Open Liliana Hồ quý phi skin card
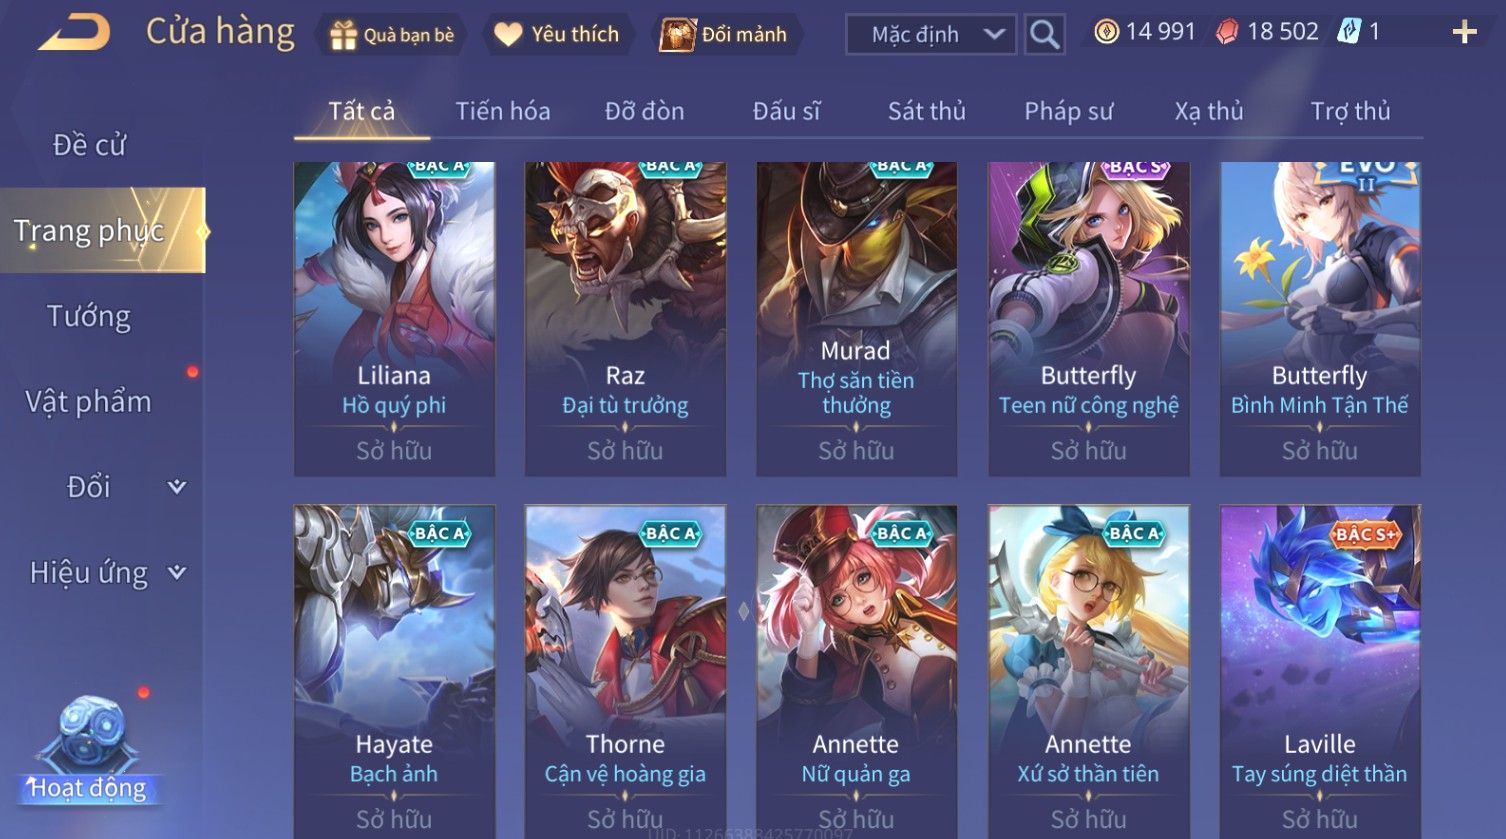 (394, 319)
